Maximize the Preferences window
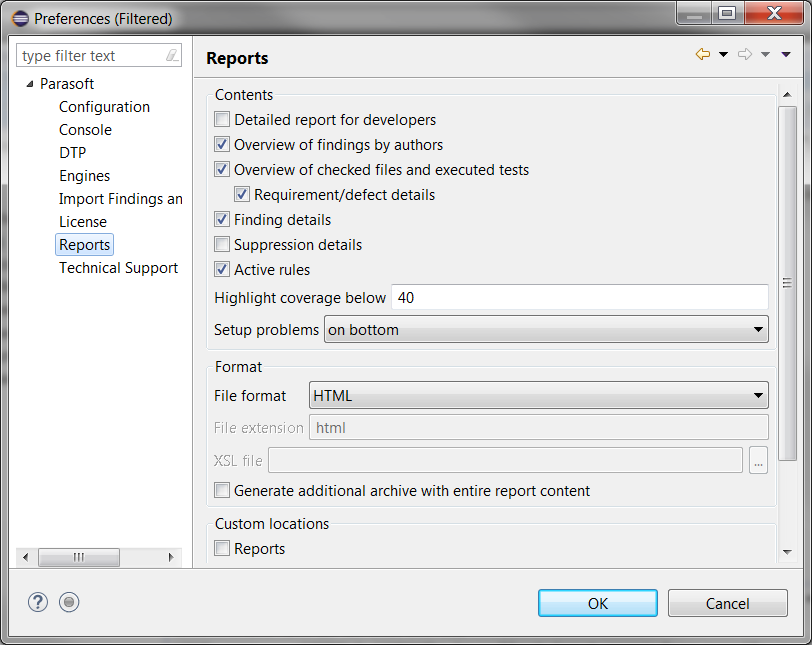Image resolution: width=812 pixels, height=645 pixels. tap(728, 13)
